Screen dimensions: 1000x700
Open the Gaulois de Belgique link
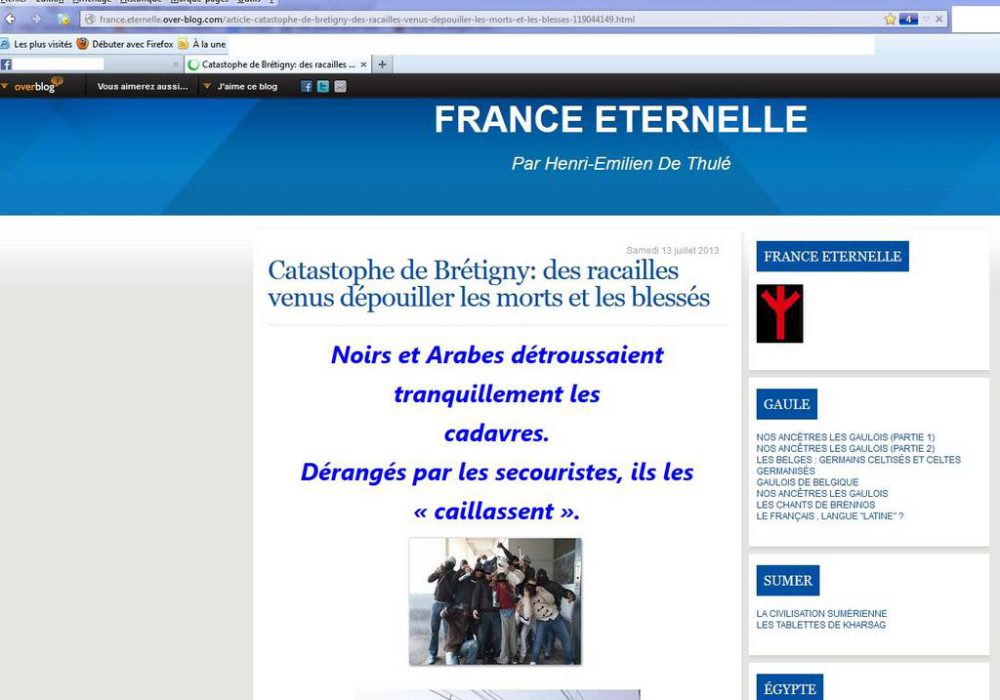click(807, 483)
